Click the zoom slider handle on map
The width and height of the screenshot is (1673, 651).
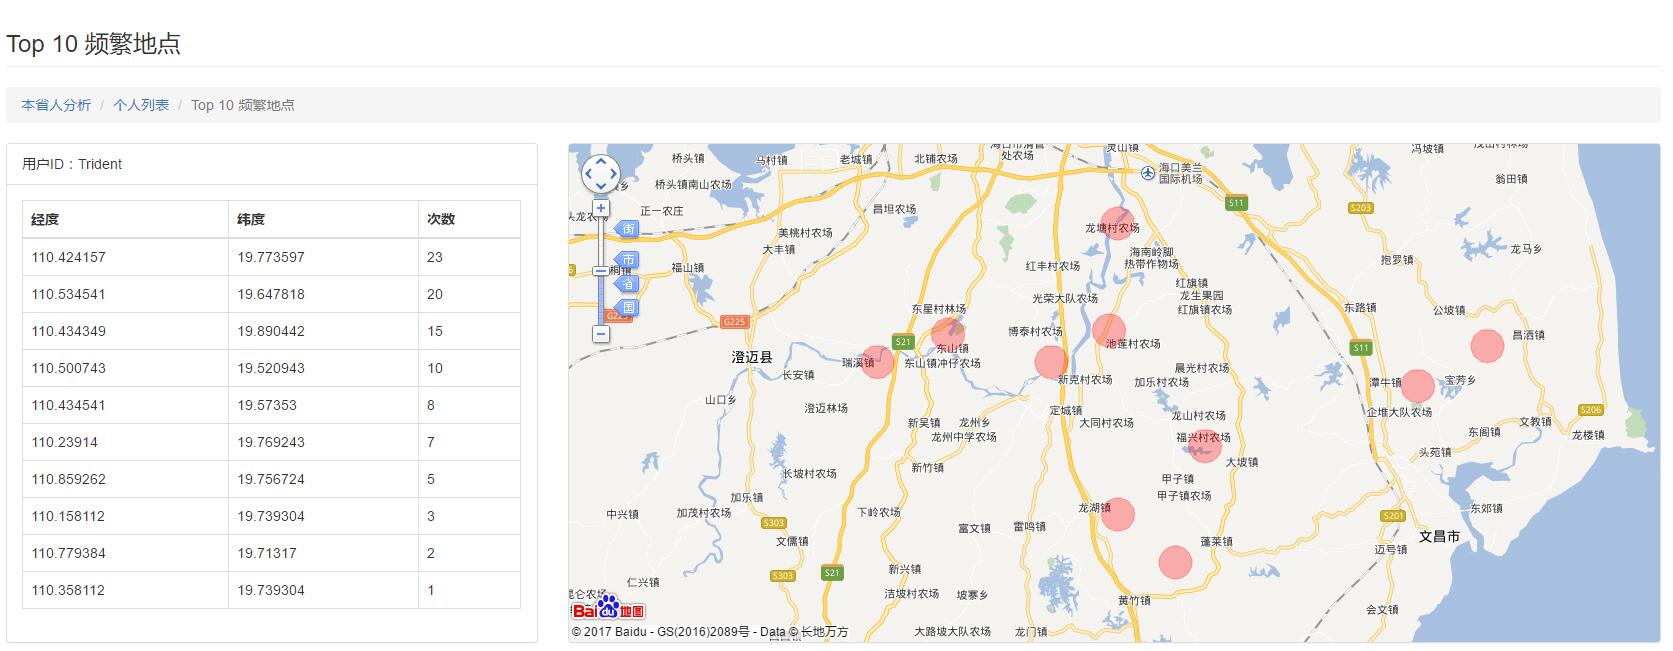pos(600,271)
